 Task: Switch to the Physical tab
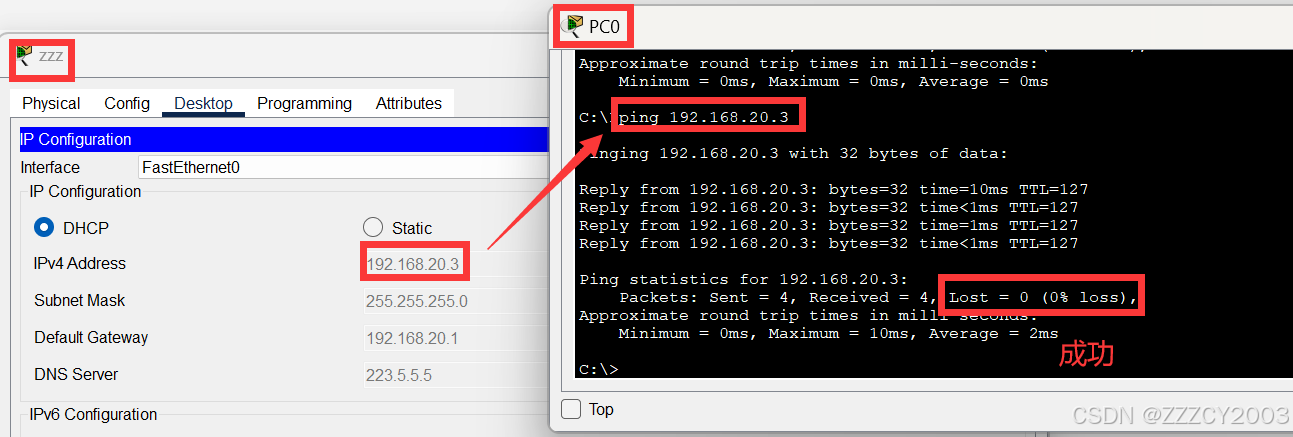pyautogui.click(x=51, y=103)
